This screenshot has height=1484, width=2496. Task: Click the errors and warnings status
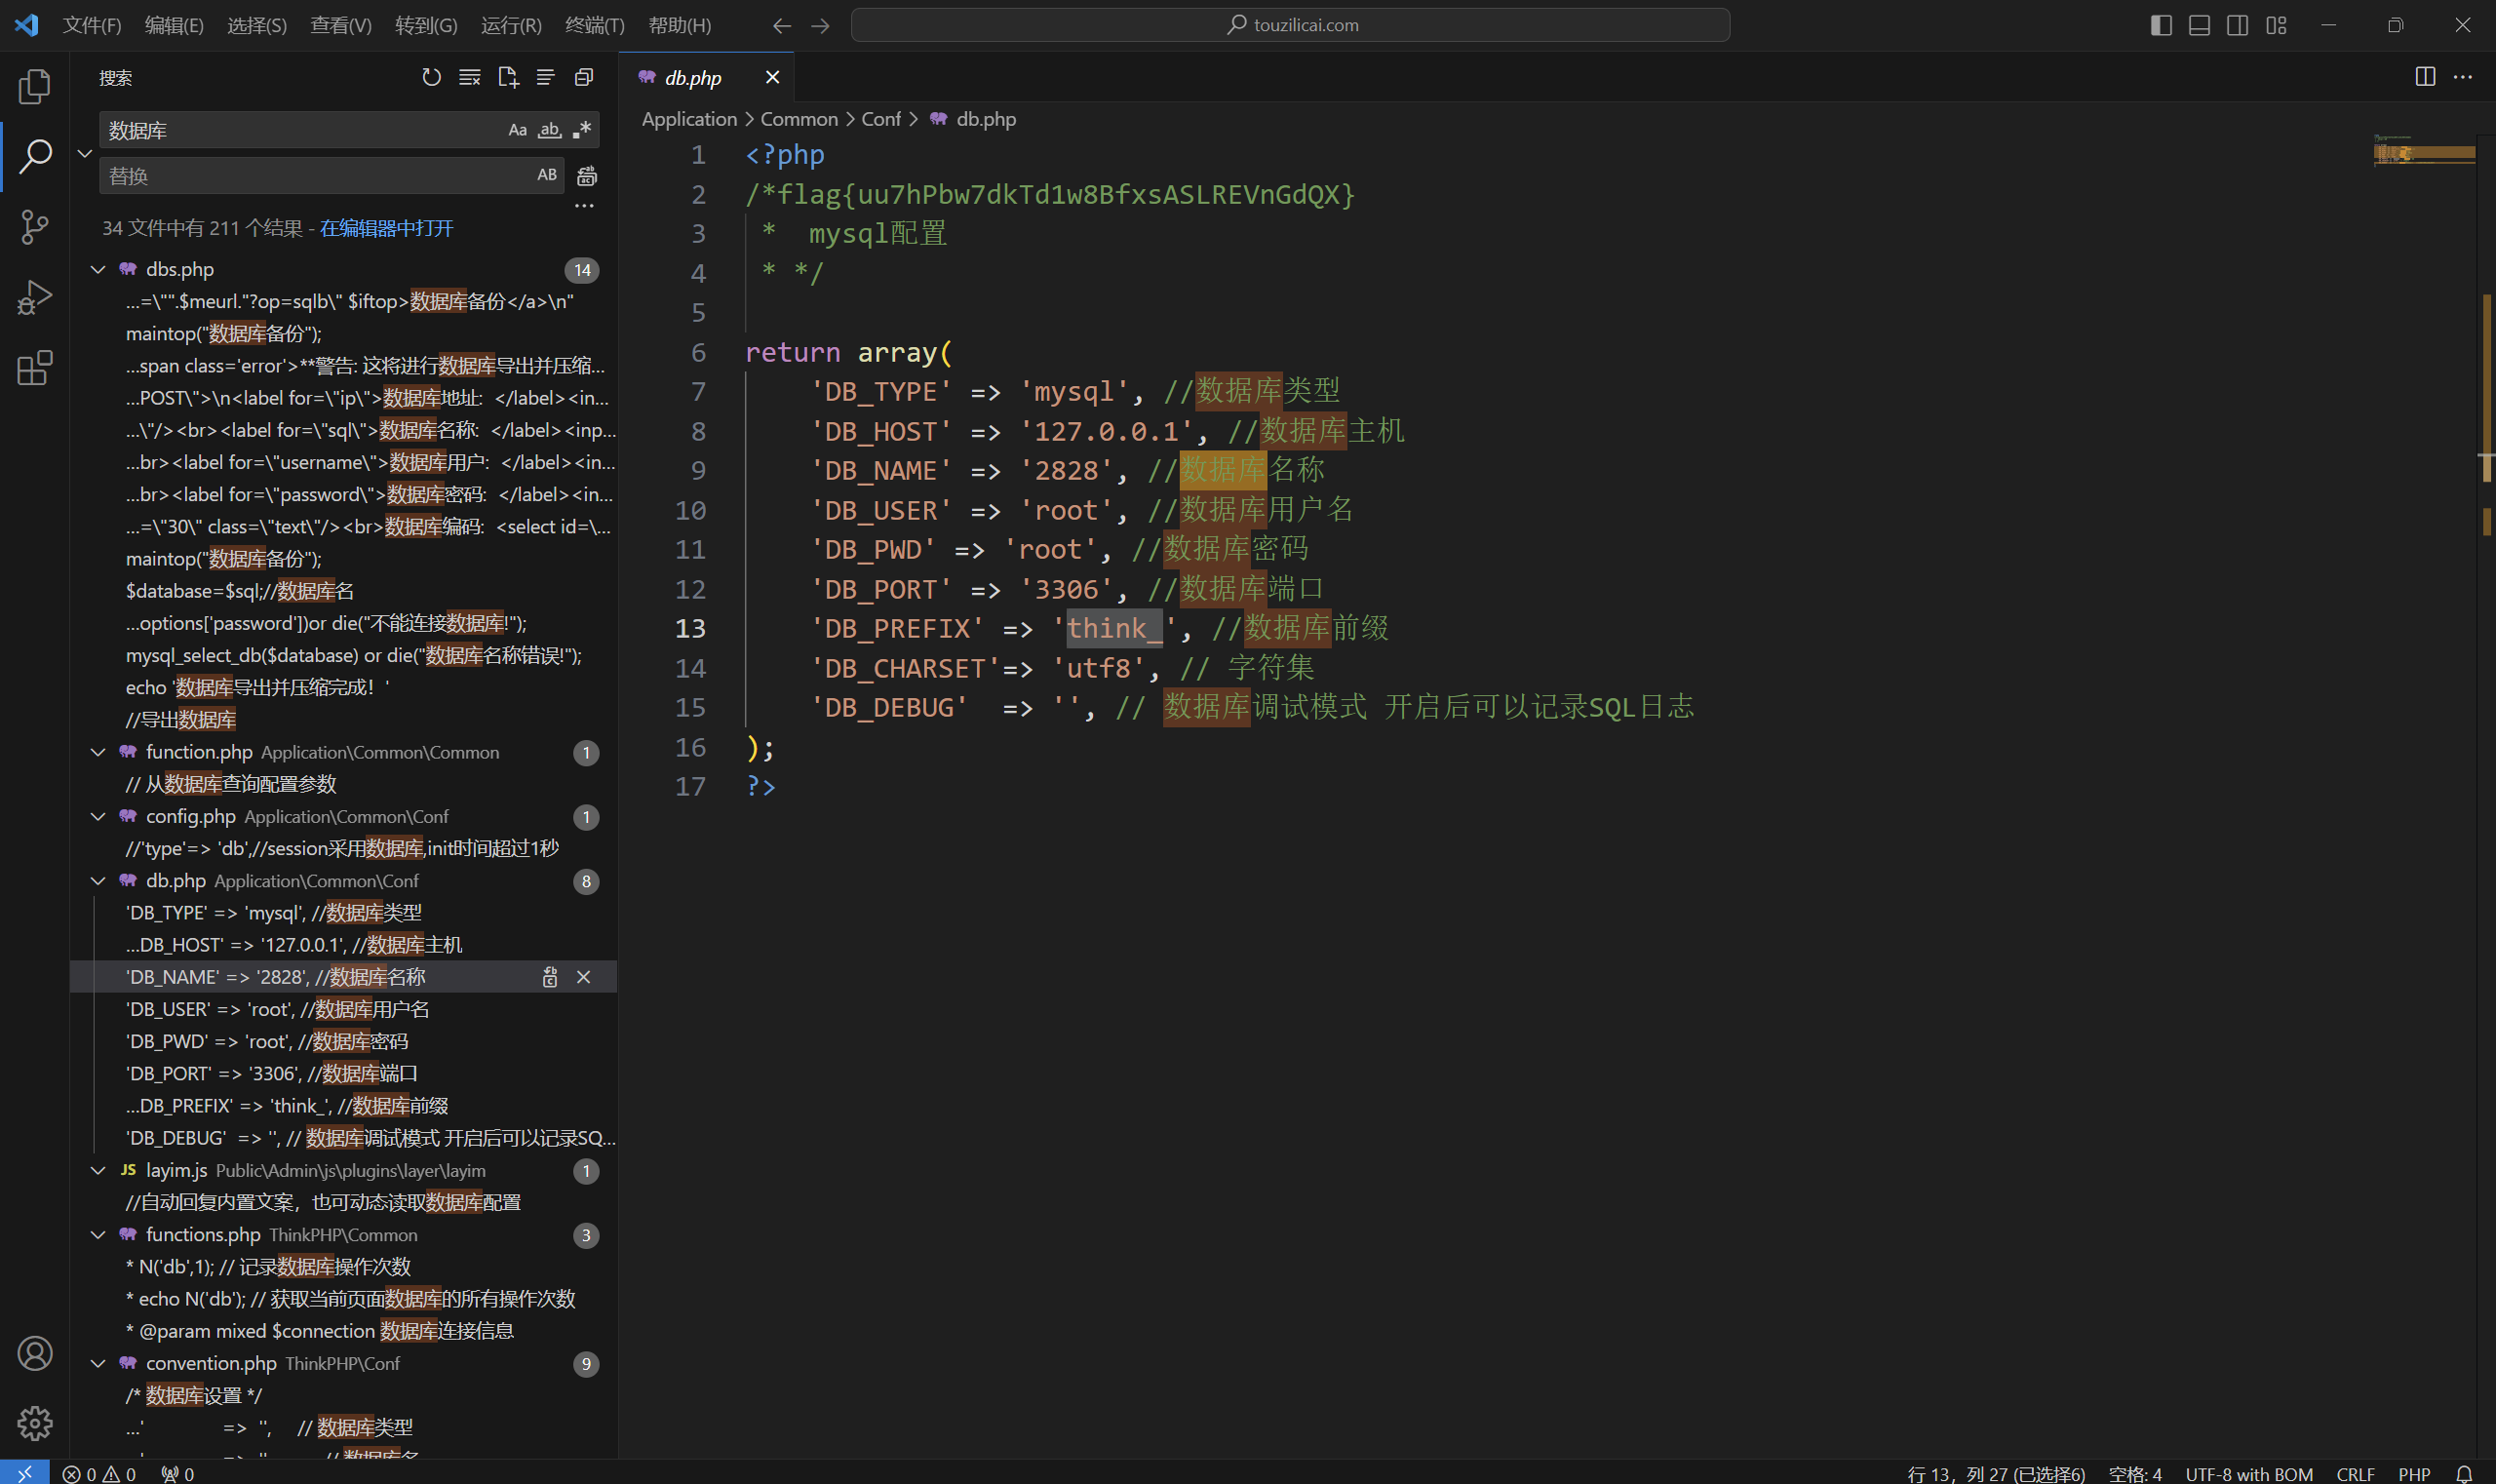click(x=99, y=1473)
